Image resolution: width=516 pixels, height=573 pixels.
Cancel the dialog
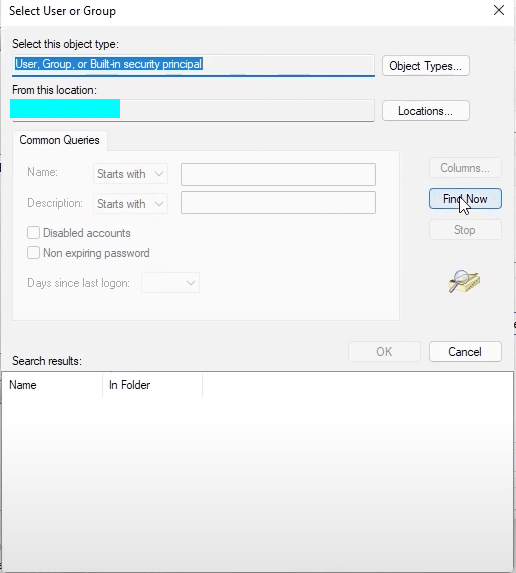(465, 352)
